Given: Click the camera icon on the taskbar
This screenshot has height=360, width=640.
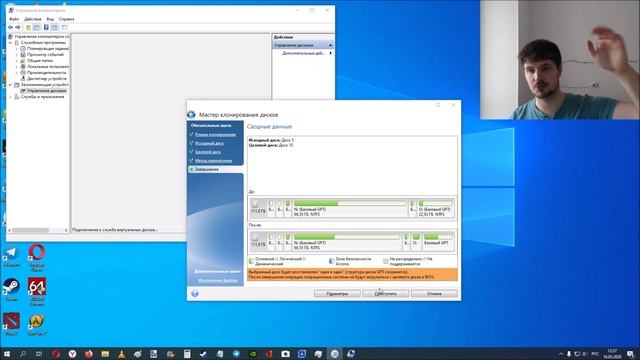Looking at the screenshot, I should [x=285, y=353].
